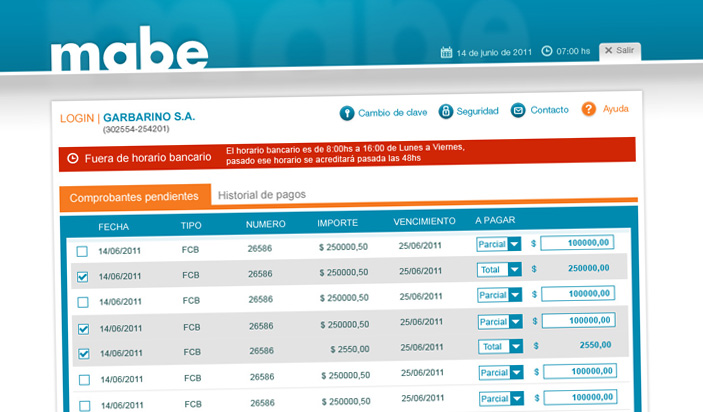703x412 pixels.
Task: Open Seguridad via the padlock icon
Action: 446,111
